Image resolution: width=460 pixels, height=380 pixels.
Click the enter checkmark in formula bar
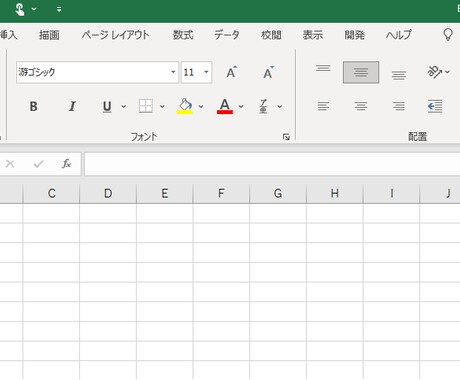39,164
